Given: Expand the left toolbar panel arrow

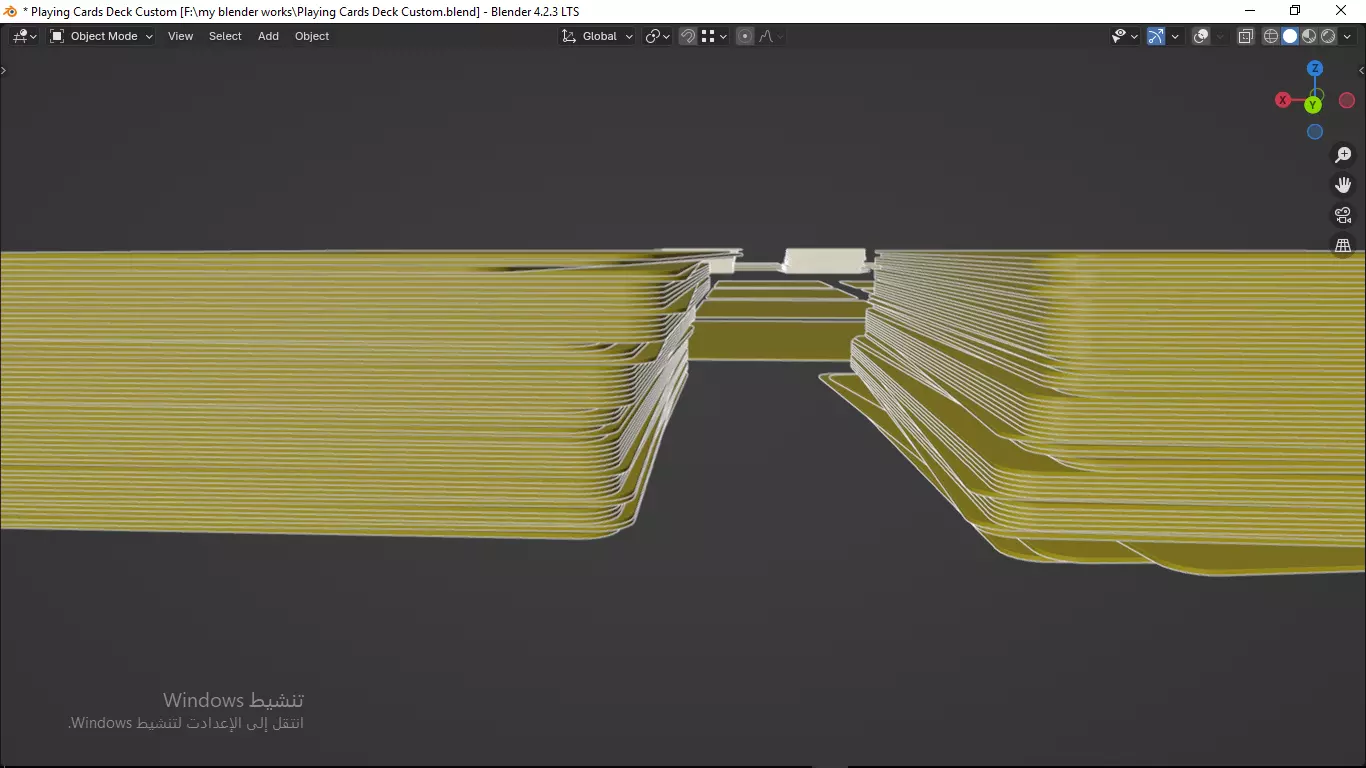Looking at the screenshot, I should click(4, 70).
